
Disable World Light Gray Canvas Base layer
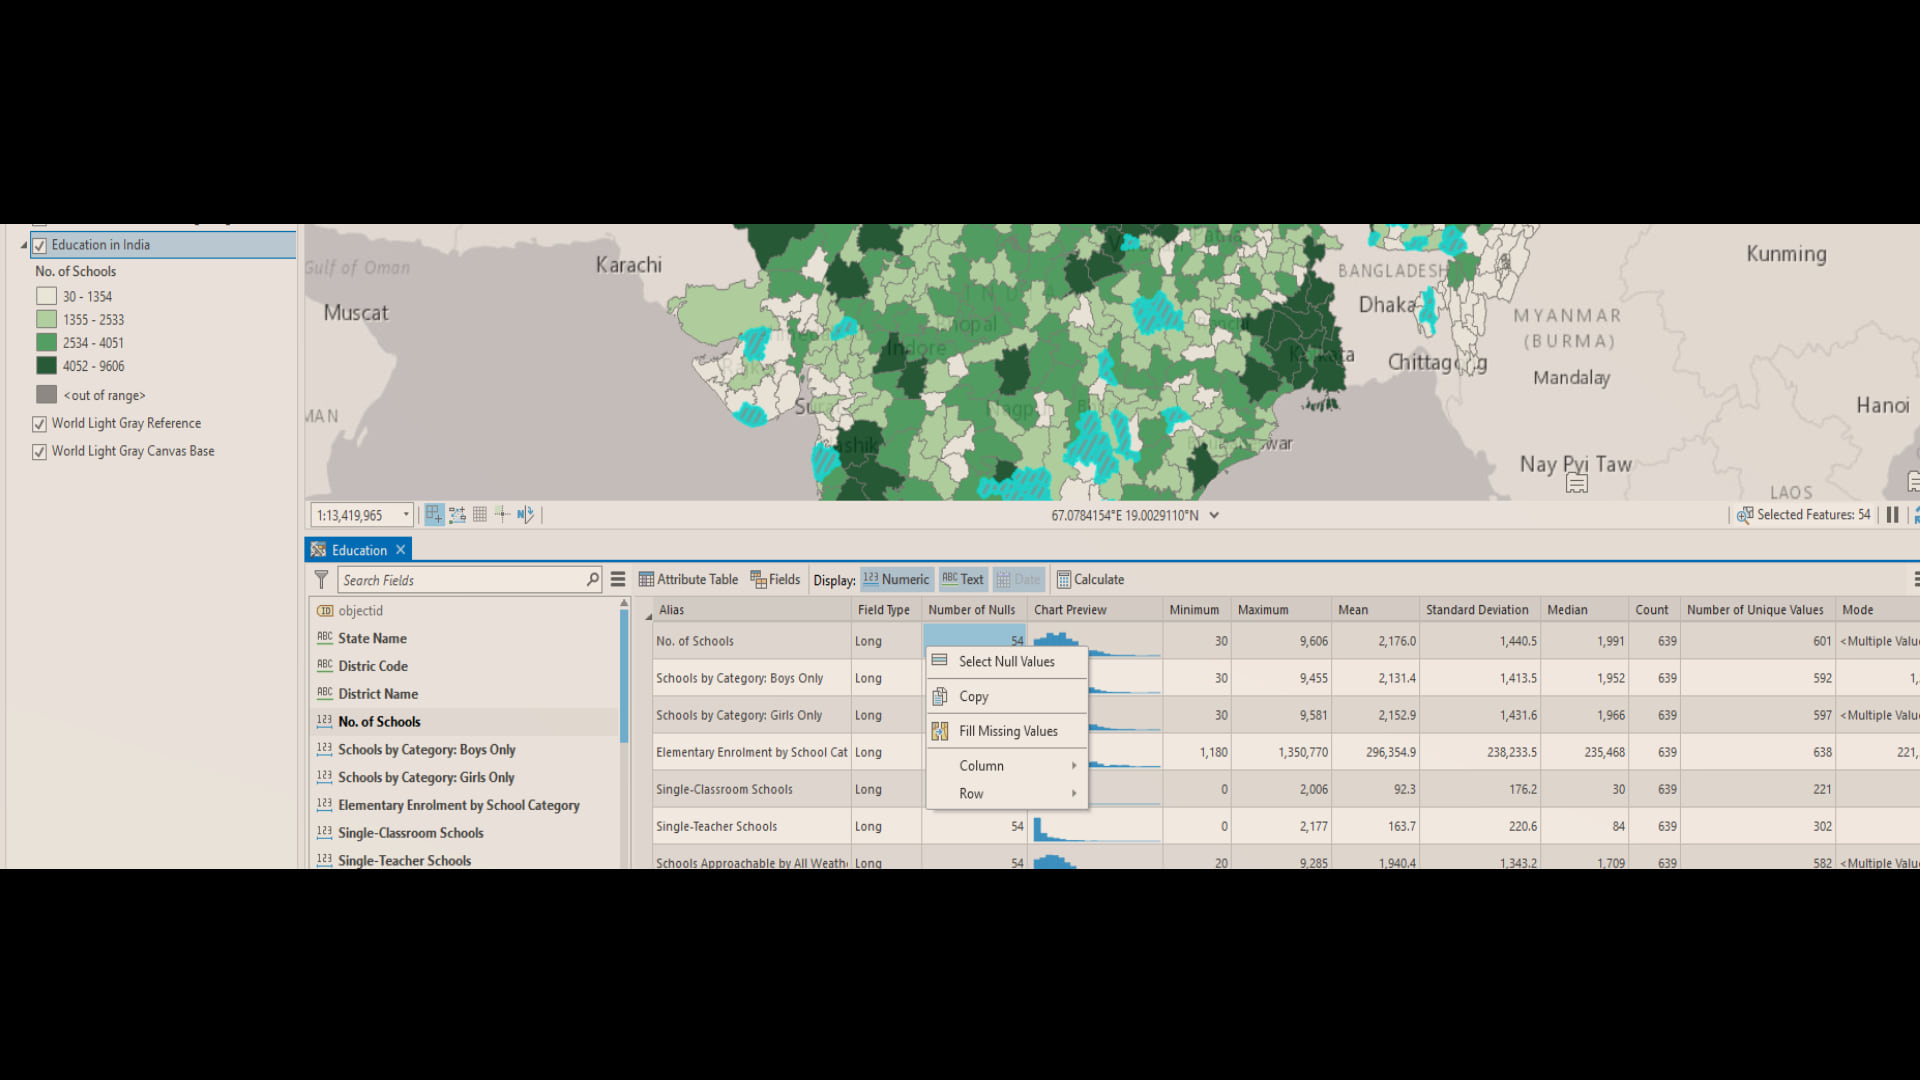[x=38, y=451]
